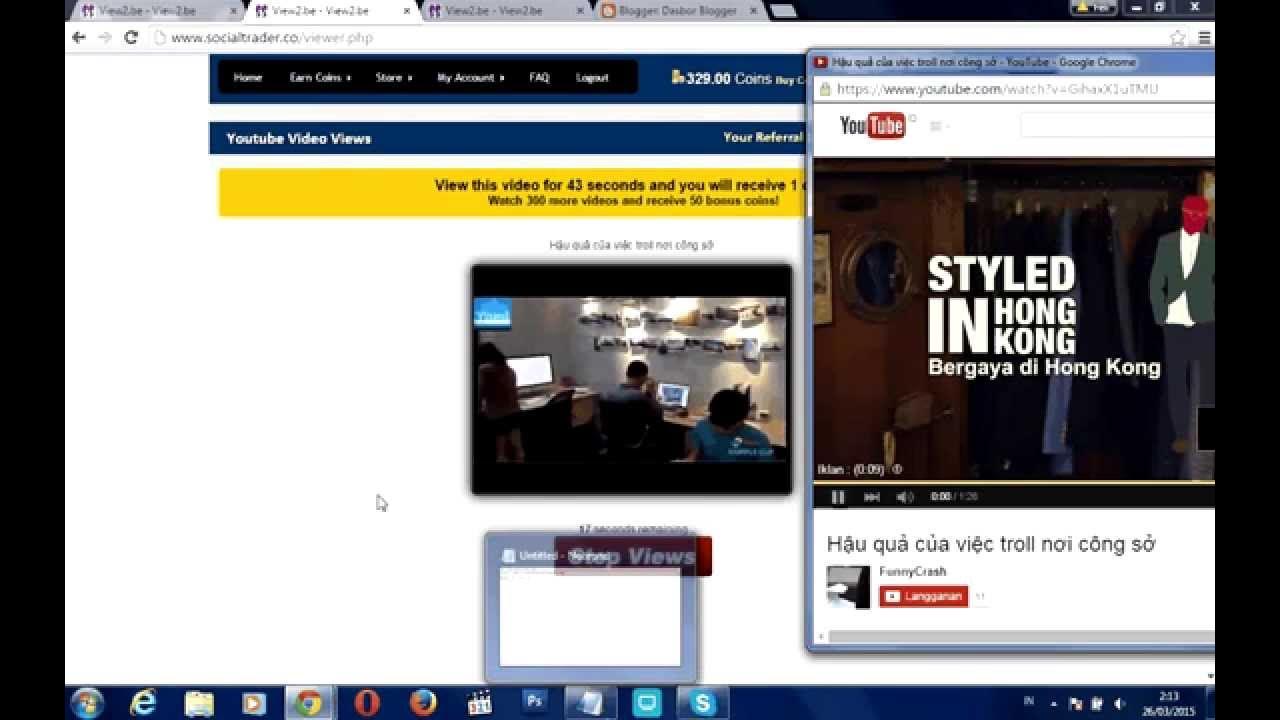This screenshot has width=1280, height=720.
Task: Launch Internet Explorer from the taskbar
Action: [143, 703]
